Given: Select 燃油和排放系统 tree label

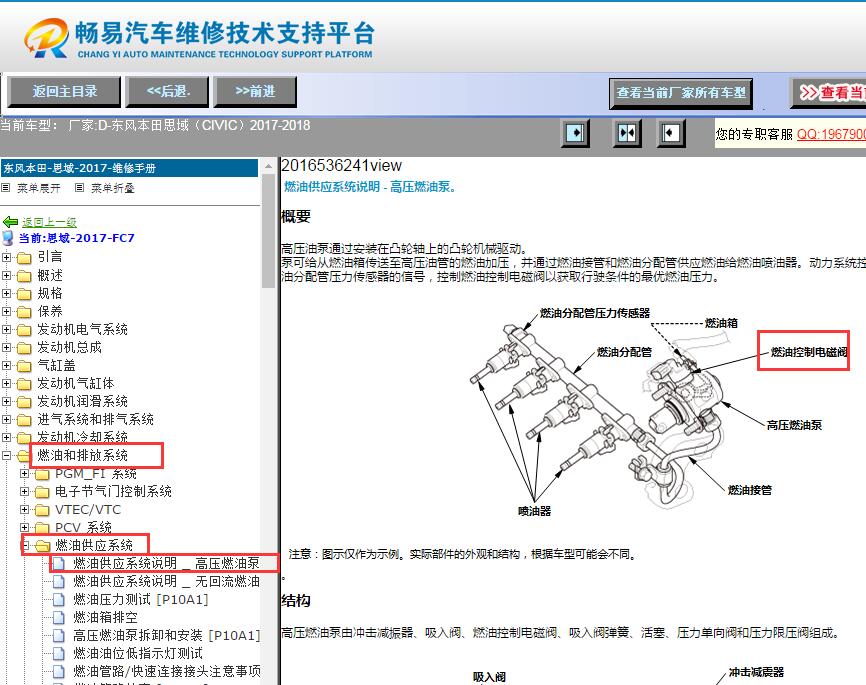Looking at the screenshot, I should tap(82, 455).
